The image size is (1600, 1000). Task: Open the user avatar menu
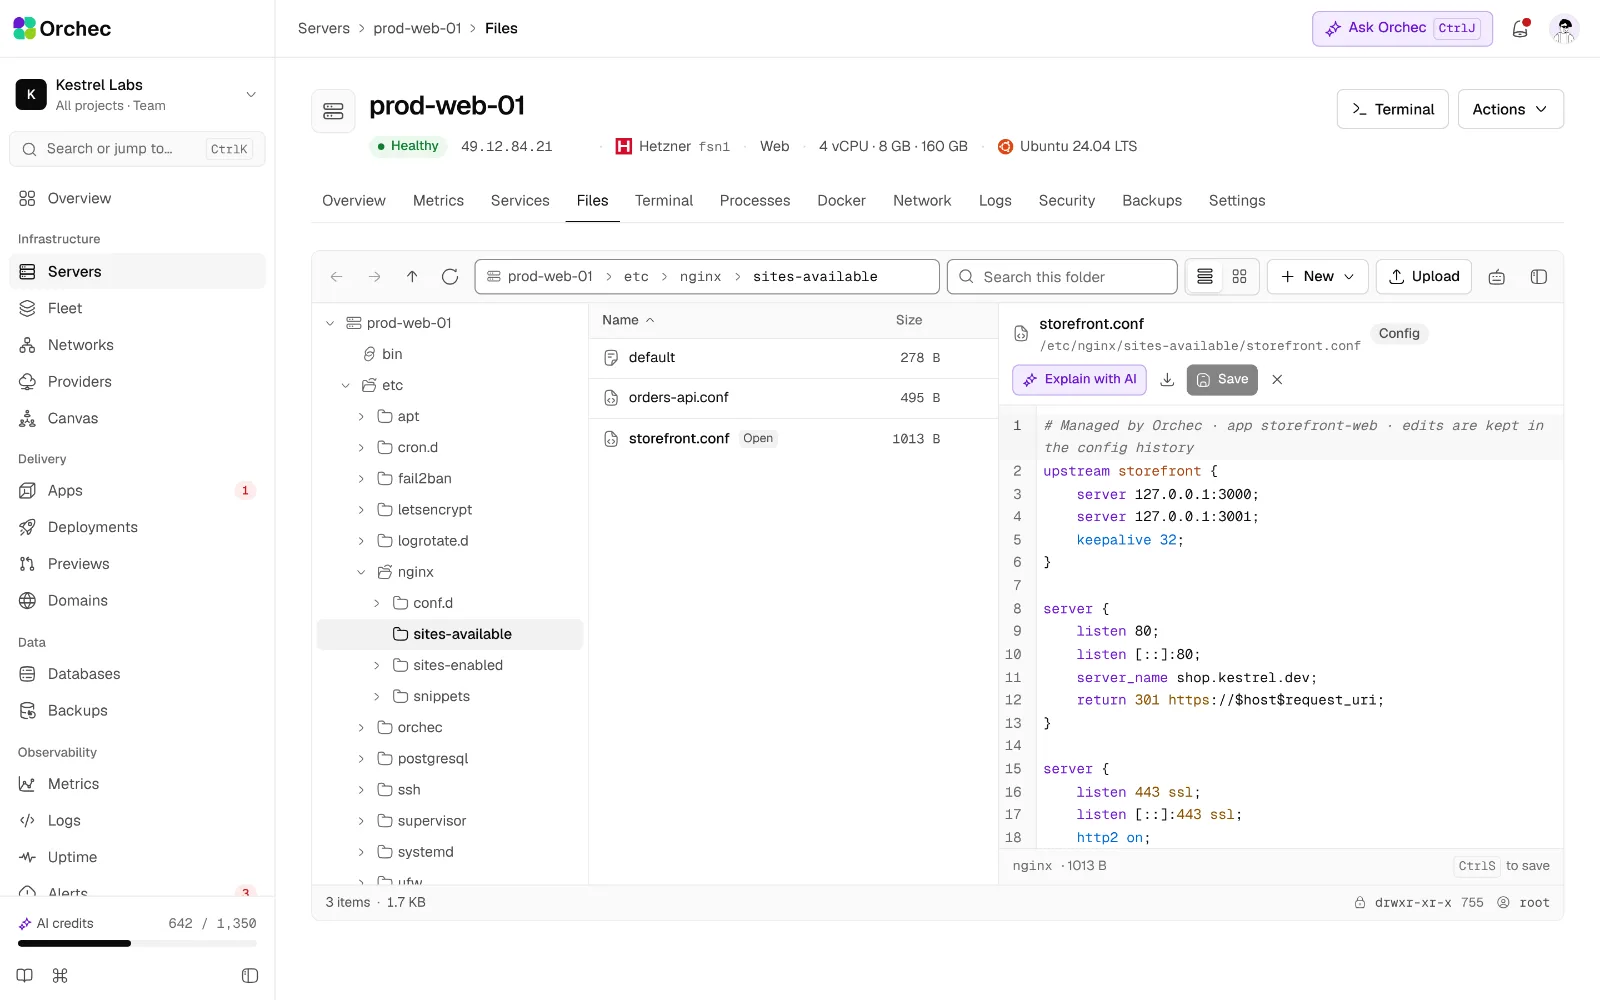coord(1564,29)
